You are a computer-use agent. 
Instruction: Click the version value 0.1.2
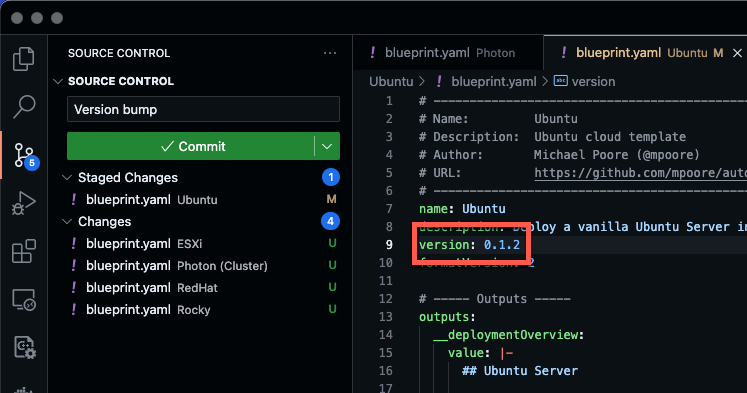coord(502,244)
